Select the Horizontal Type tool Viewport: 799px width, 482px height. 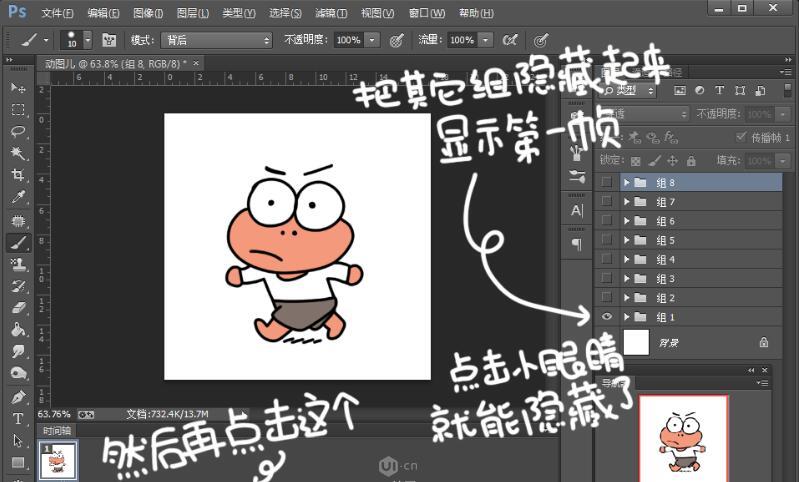tap(18, 418)
